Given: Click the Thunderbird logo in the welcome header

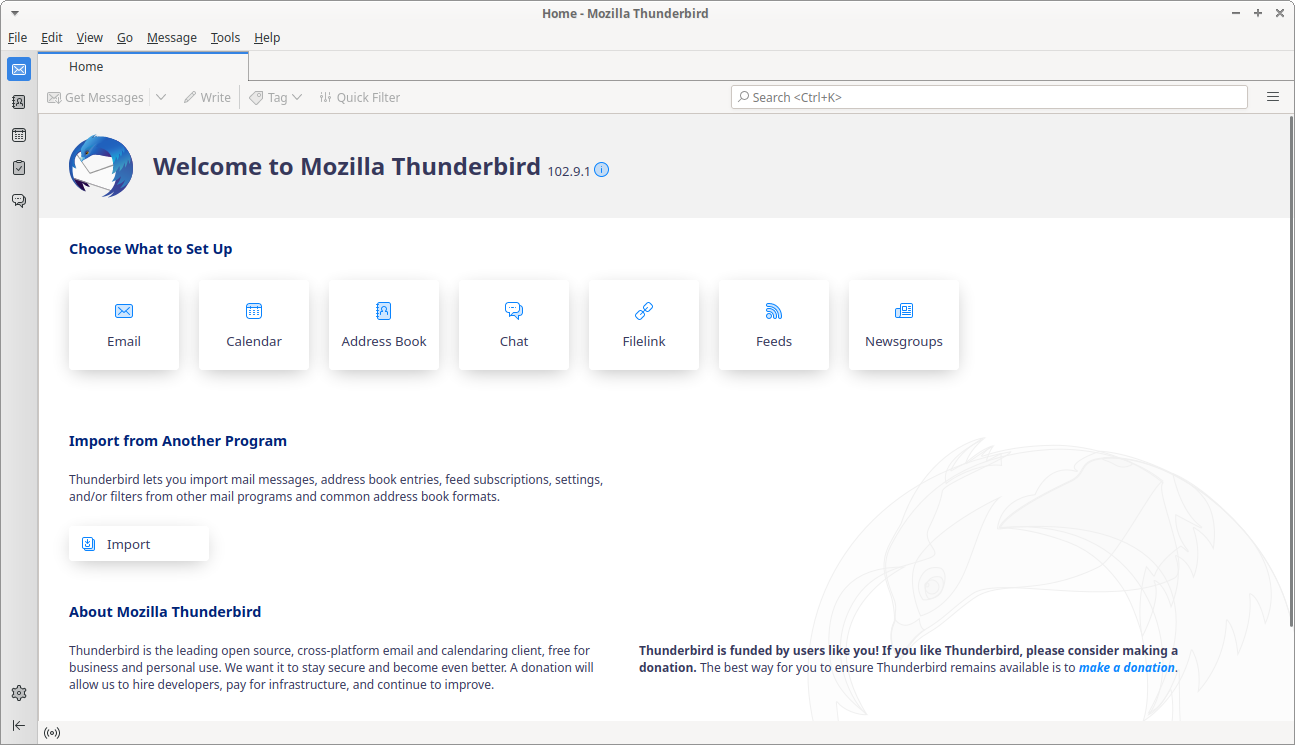Looking at the screenshot, I should coord(101,166).
